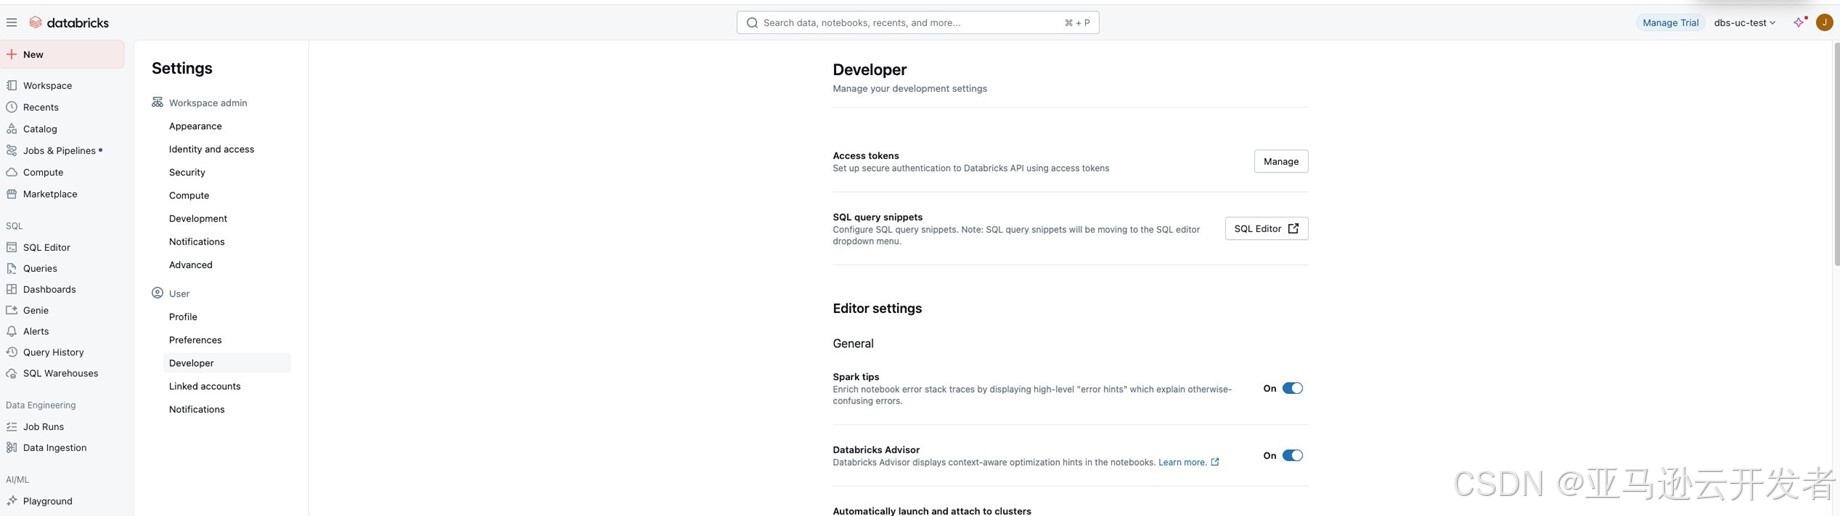Turn off the Spark tips toggle
The image size is (1840, 516).
[x=1292, y=388]
